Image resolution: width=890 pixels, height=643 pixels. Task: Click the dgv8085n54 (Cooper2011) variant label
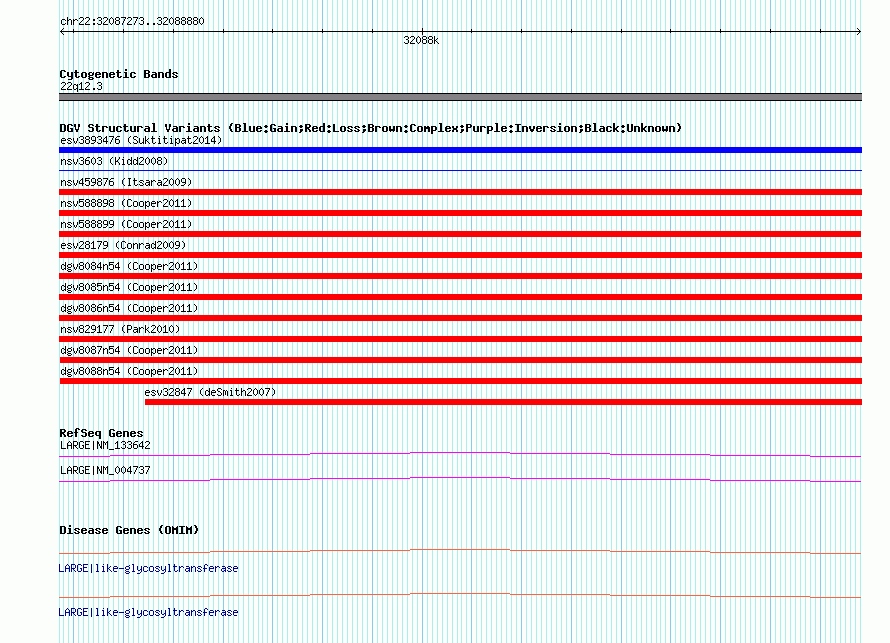tap(129, 287)
